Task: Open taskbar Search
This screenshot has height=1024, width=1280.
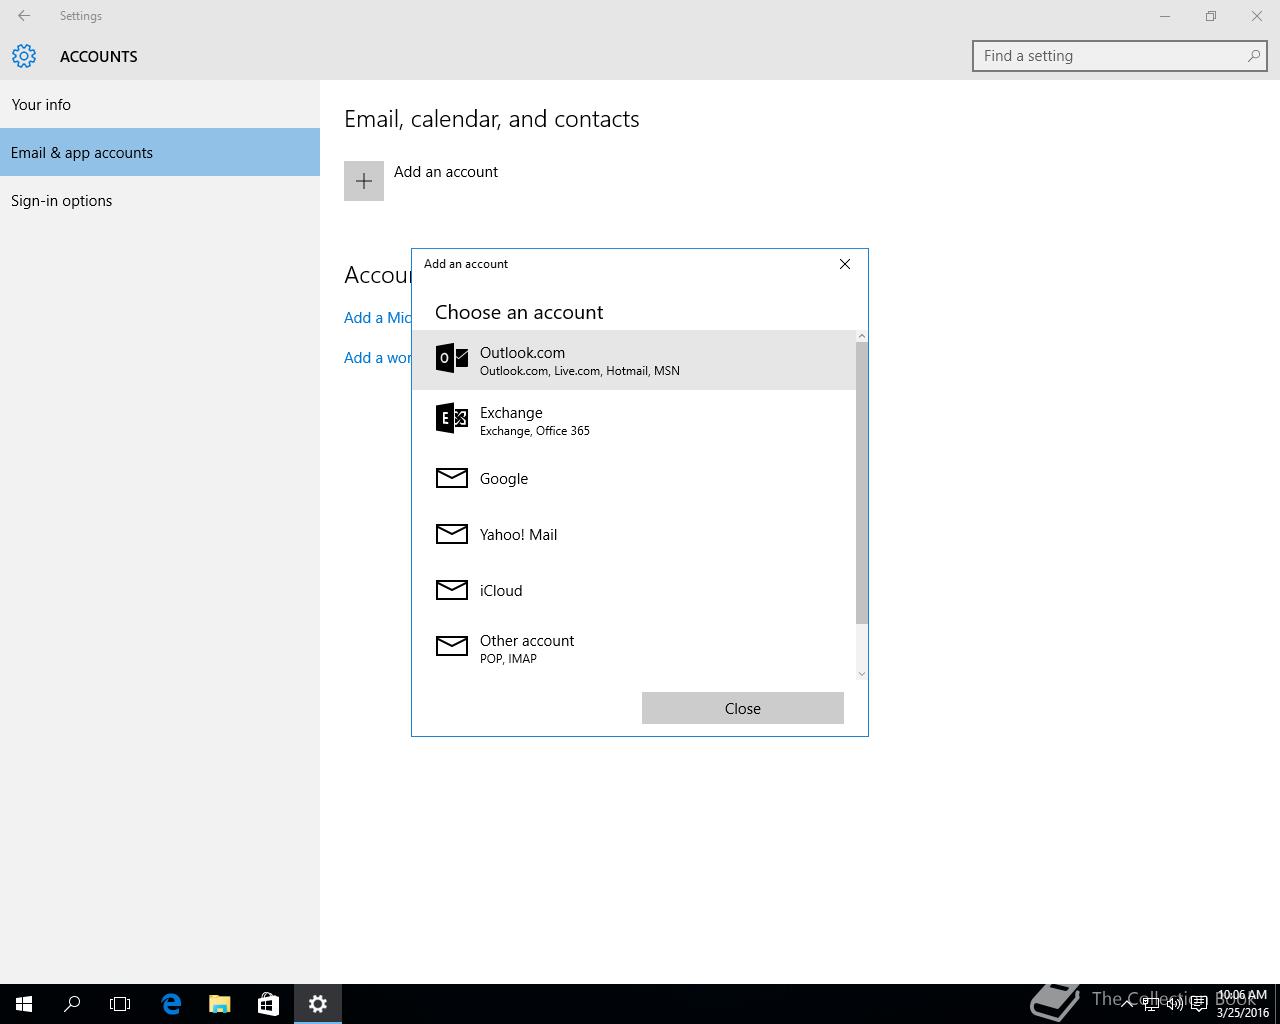Action: point(72,1004)
